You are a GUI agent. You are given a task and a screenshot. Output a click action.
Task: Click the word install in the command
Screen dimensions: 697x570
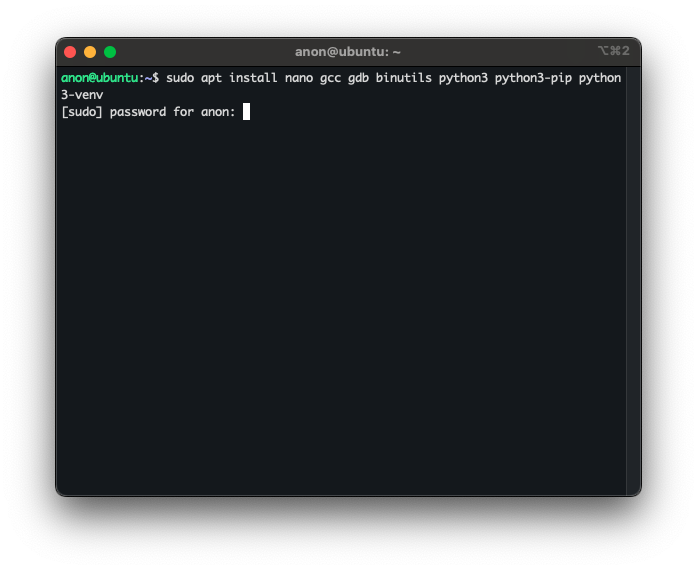pos(253,78)
